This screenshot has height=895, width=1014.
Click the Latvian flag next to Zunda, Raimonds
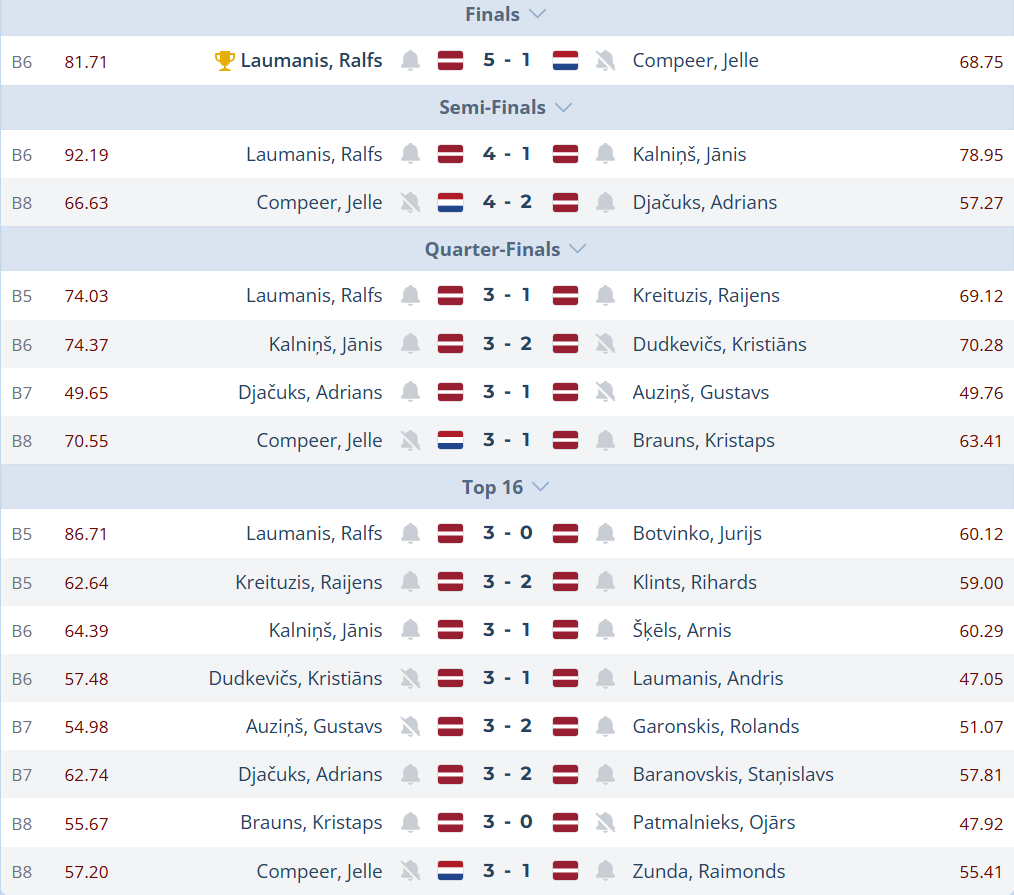pyautogui.click(x=565, y=872)
